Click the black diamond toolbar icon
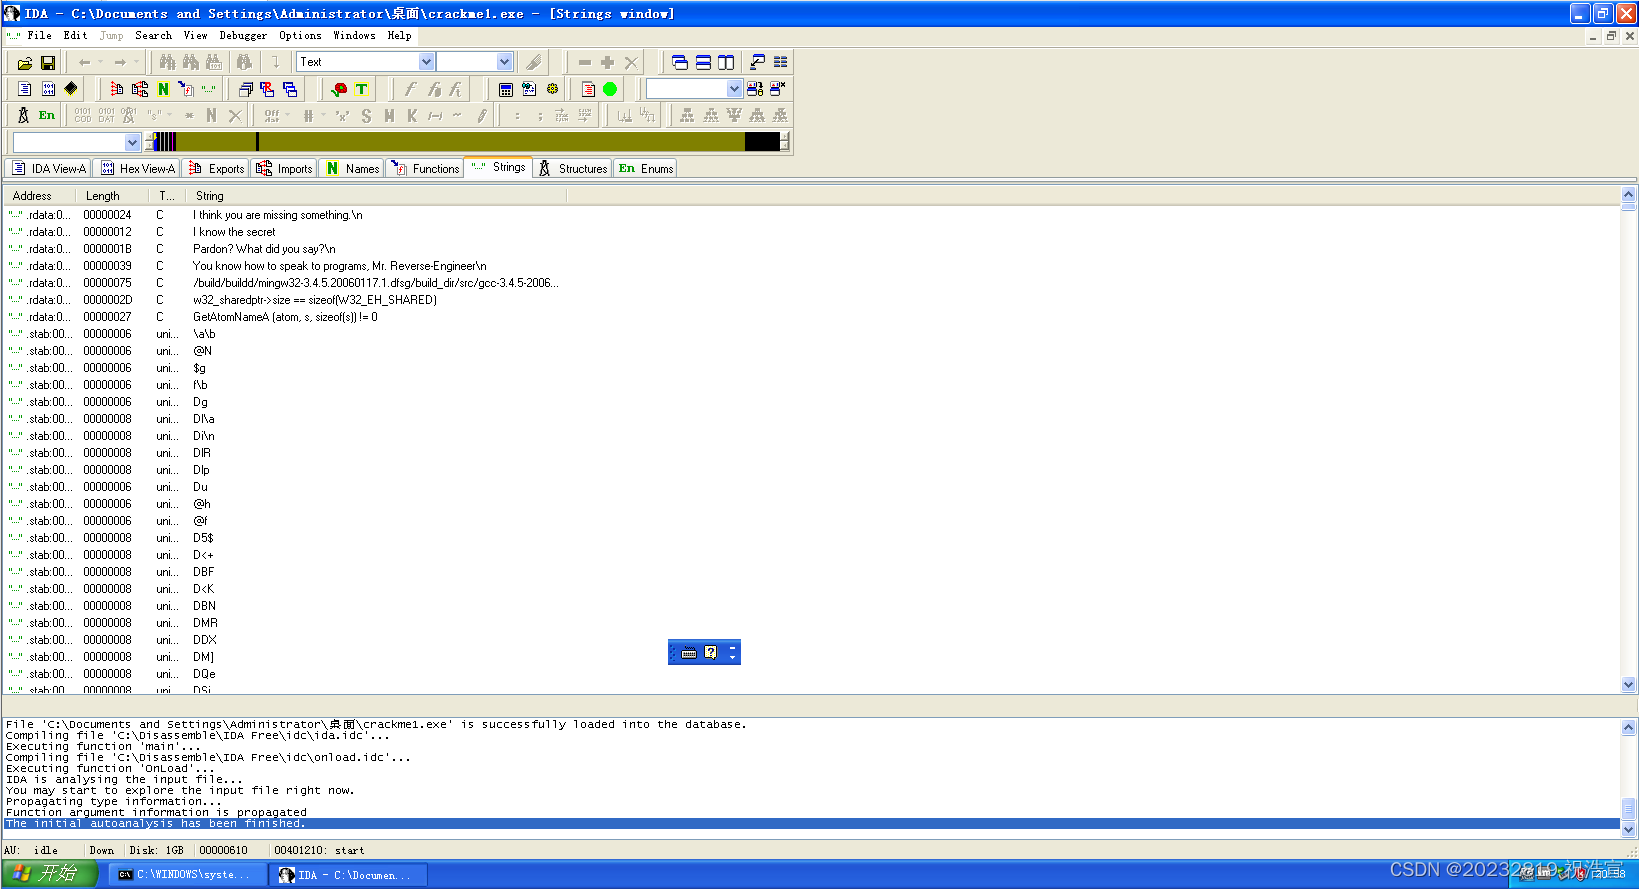This screenshot has height=889, width=1639. [x=71, y=89]
